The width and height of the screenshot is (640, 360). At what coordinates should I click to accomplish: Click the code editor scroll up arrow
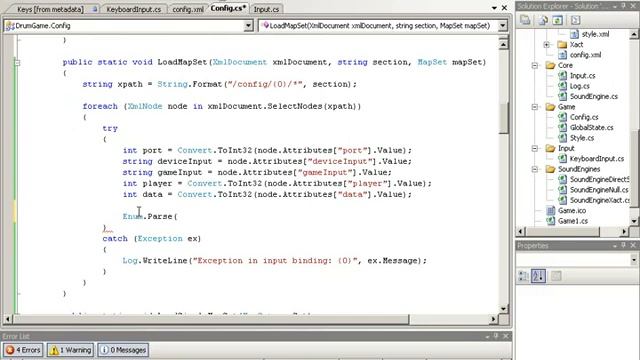pyautogui.click(x=504, y=44)
